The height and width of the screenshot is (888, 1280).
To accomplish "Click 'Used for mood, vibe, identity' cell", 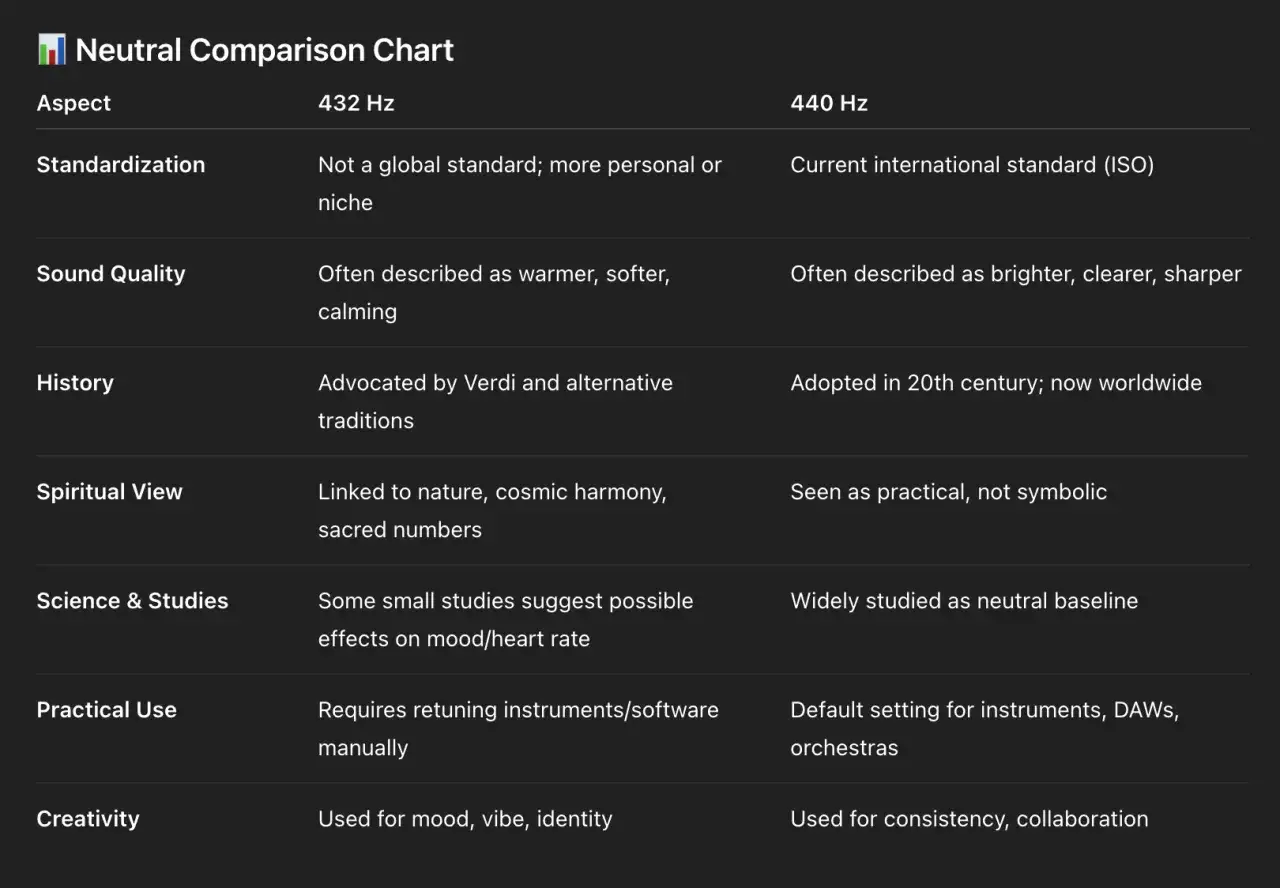I will tap(465, 819).
